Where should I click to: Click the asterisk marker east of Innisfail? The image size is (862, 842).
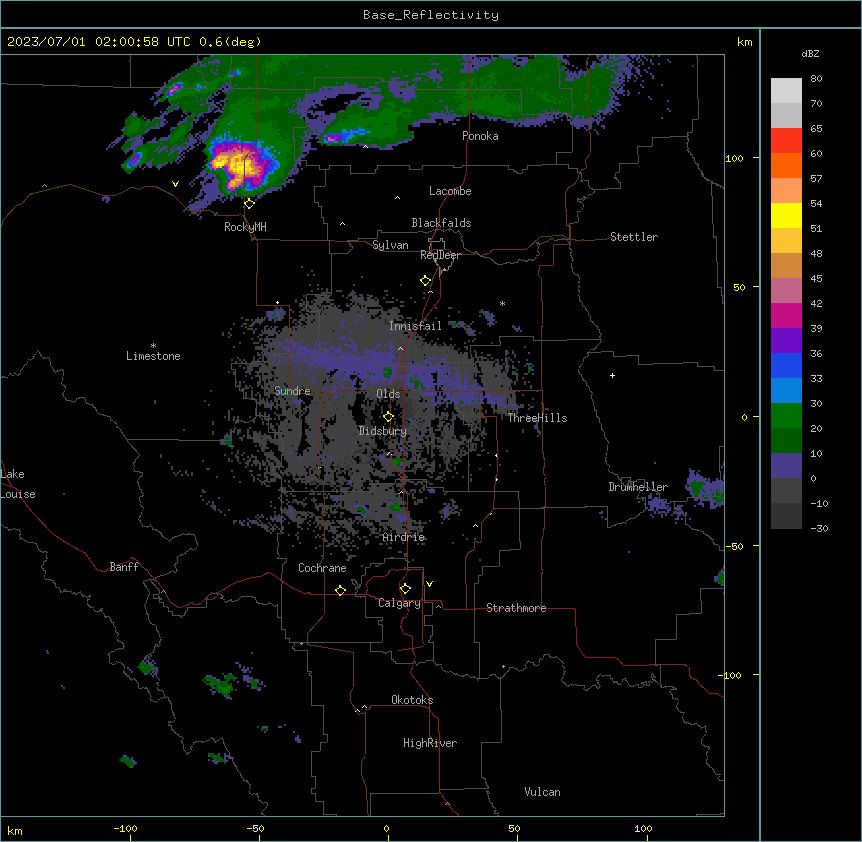(502, 304)
